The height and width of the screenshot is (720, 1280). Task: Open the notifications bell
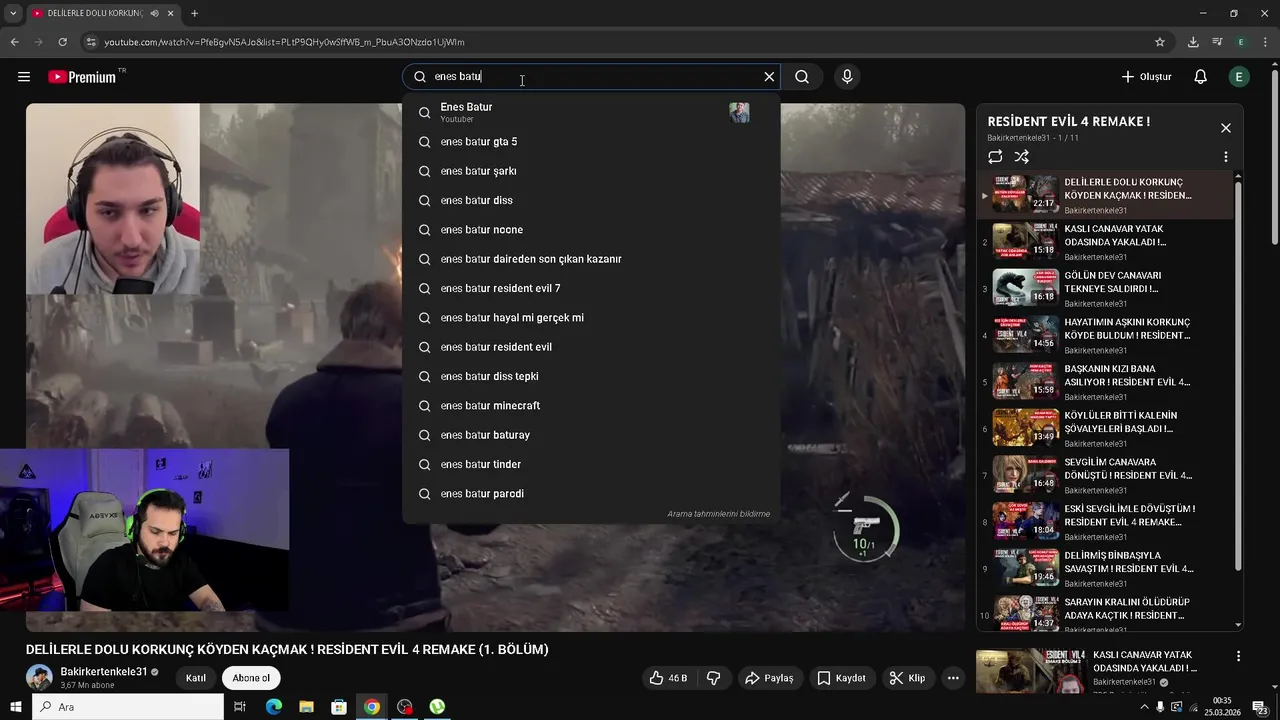[1201, 77]
